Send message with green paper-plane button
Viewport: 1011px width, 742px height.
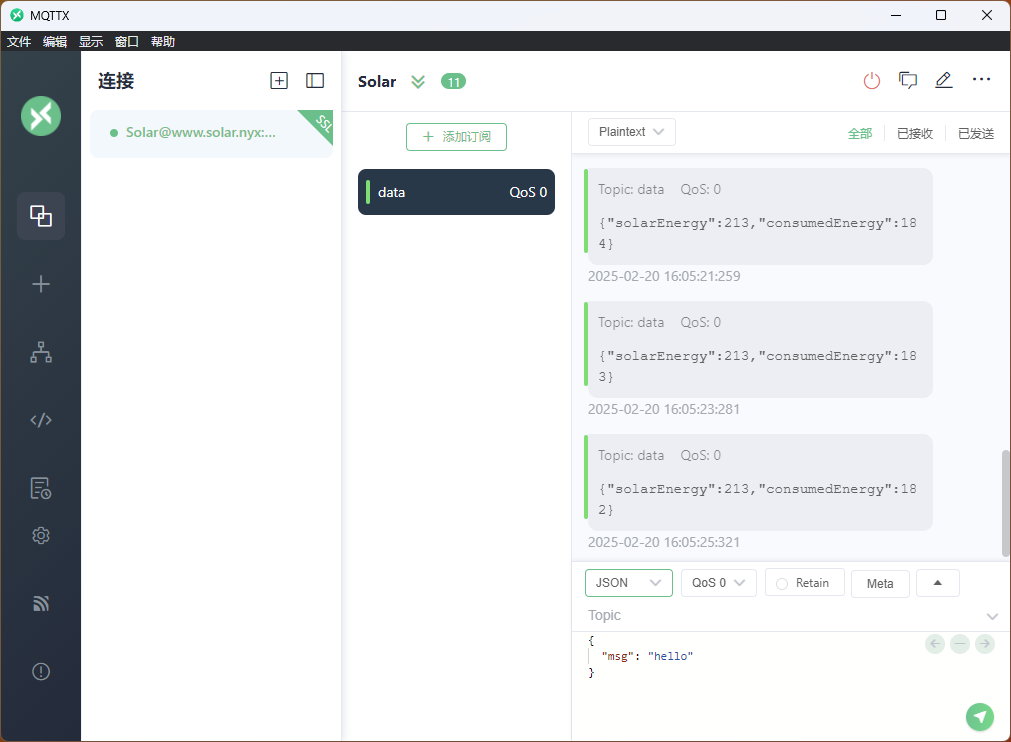tap(980, 716)
